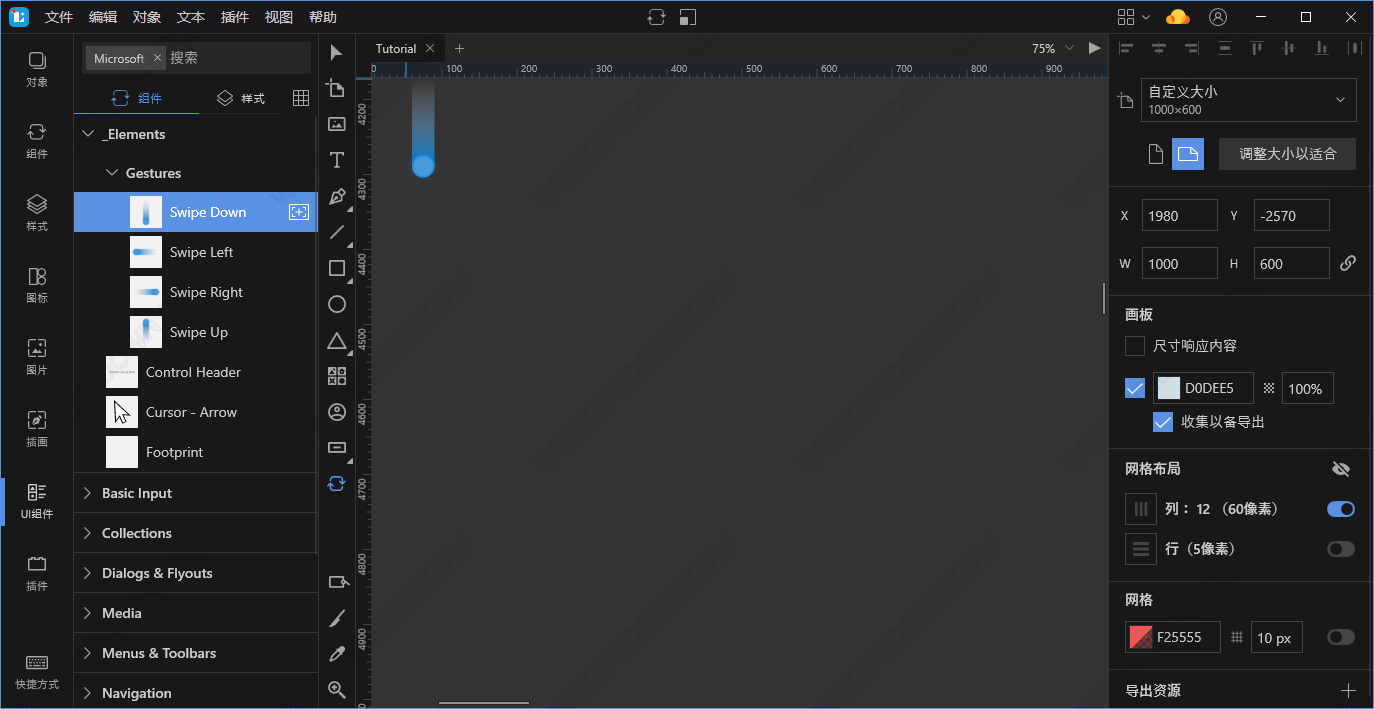Expand the Menus & Toolbars group
The image size is (1374, 709).
coord(88,653)
